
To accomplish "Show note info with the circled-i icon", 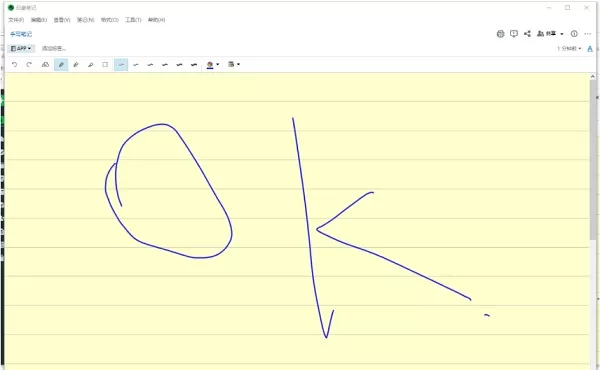I will pos(574,34).
